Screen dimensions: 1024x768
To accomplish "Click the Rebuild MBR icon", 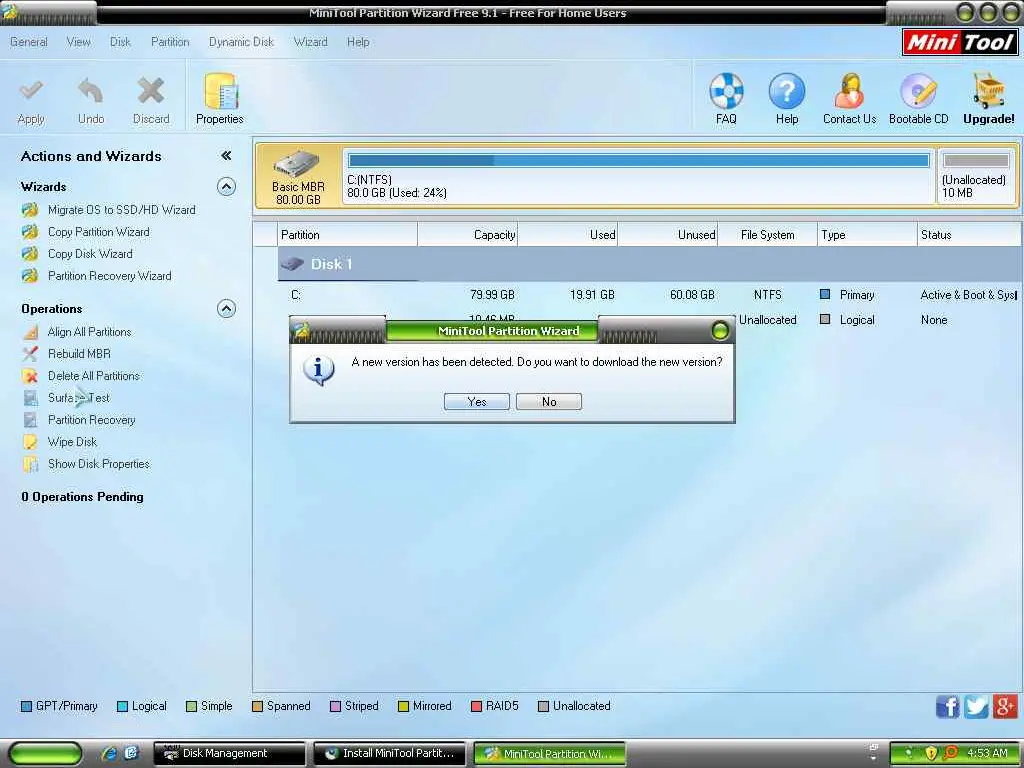I will coord(30,354).
